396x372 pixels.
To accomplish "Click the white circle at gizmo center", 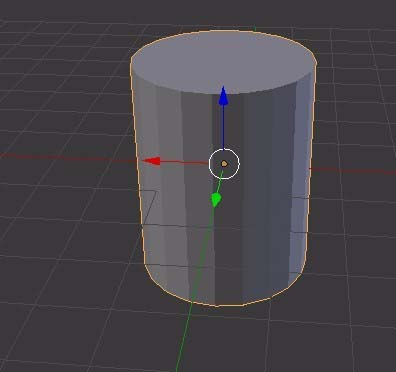I will point(224,164).
